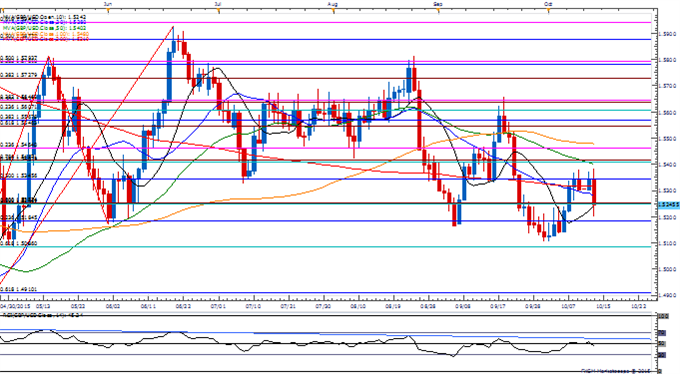This screenshot has width=680, height=374.
Task: Select the green MVA 50 legend entry
Action: point(45,27)
